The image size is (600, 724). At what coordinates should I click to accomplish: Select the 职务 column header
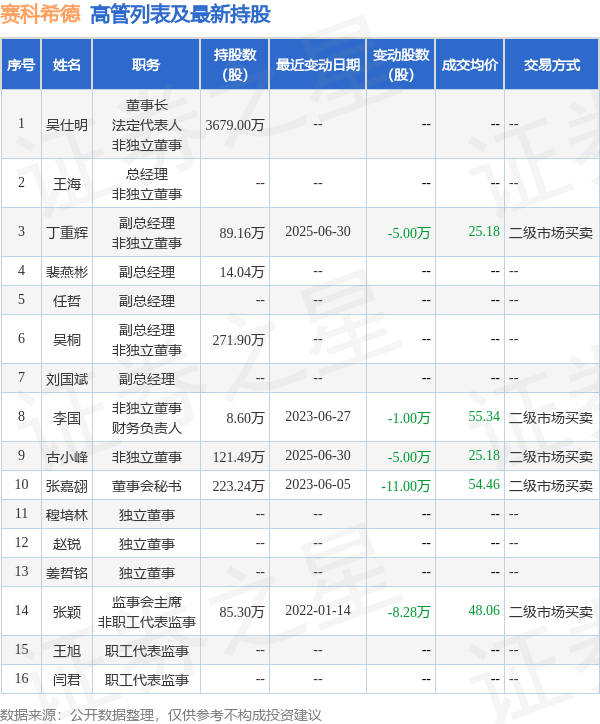(146, 65)
